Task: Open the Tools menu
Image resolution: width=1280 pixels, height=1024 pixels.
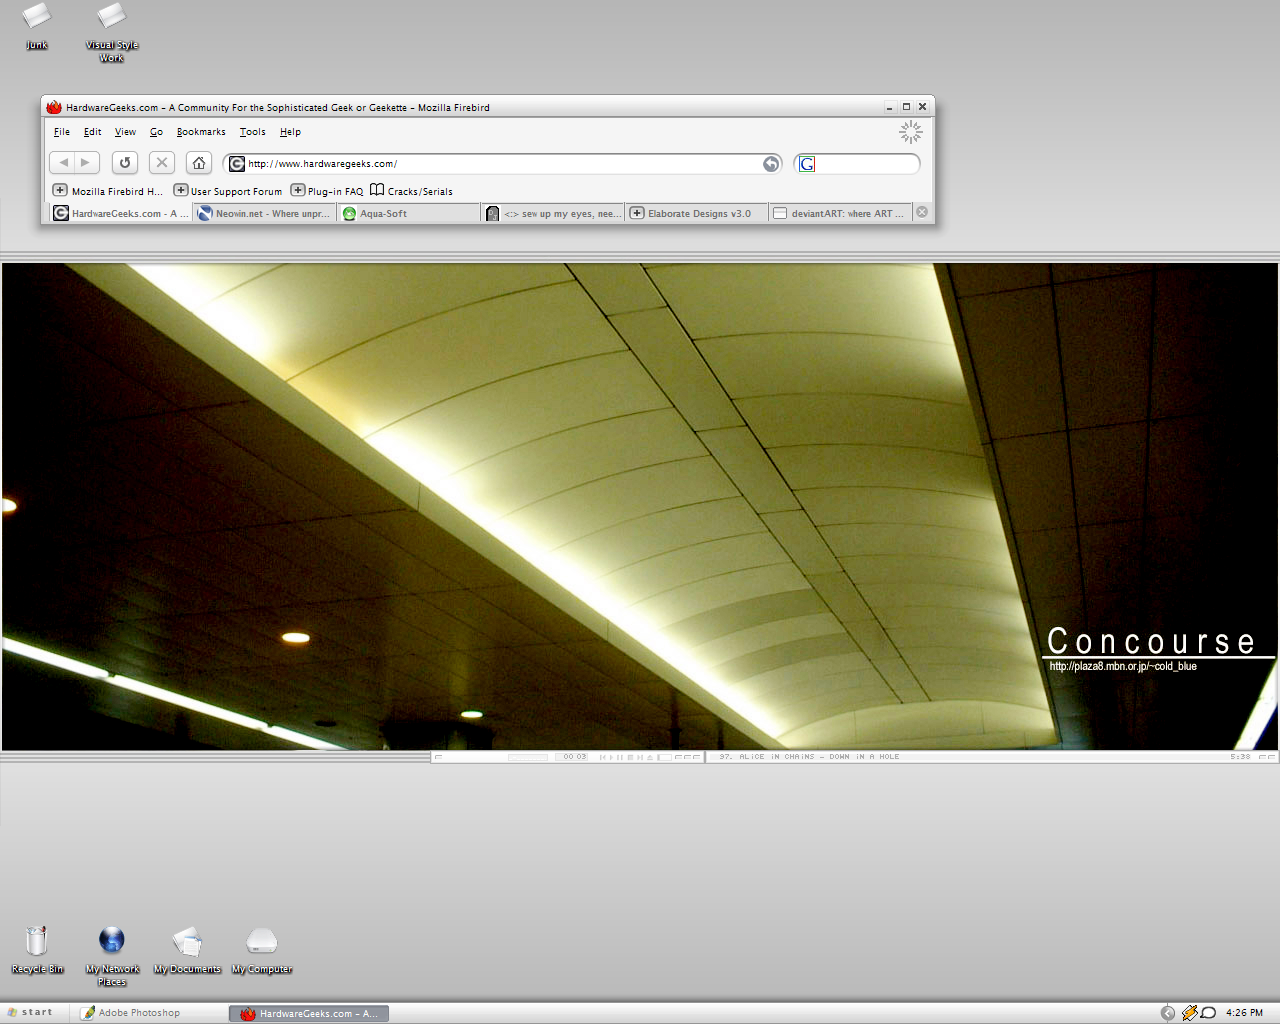Action: click(x=252, y=132)
